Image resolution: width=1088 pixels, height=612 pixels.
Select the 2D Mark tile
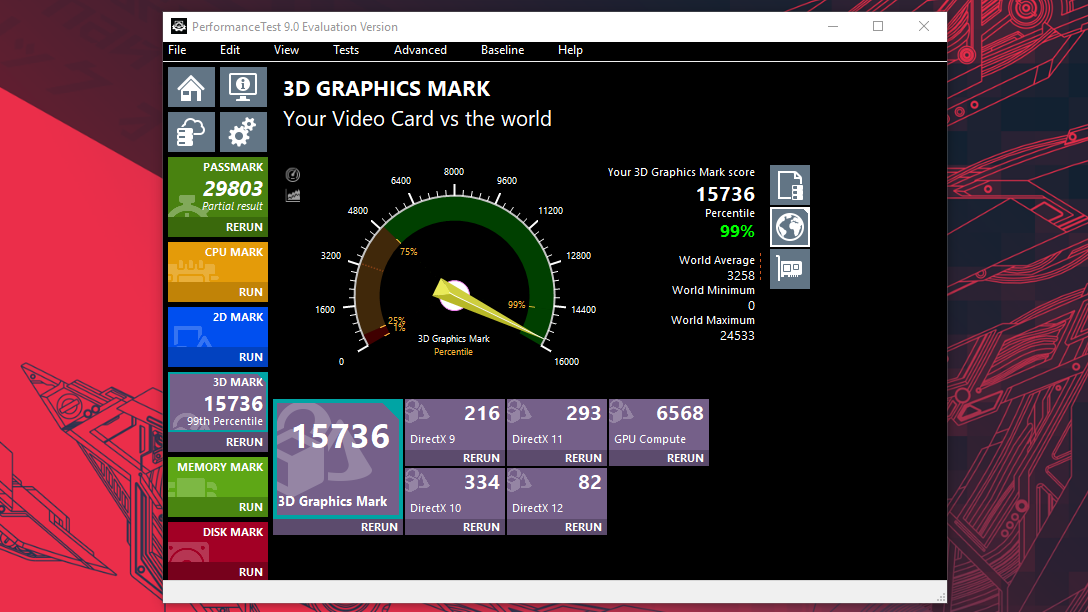tap(218, 328)
